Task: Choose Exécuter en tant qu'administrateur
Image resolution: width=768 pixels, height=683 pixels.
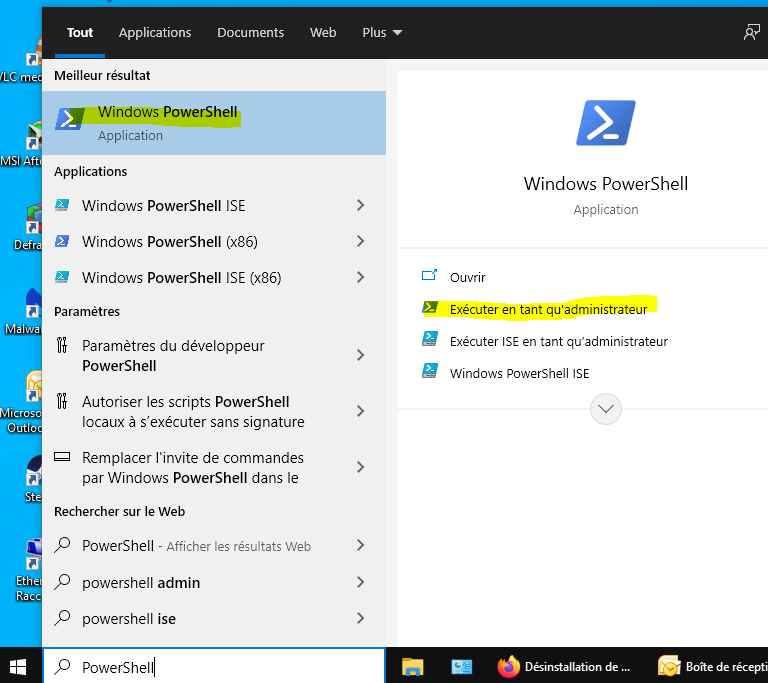Action: click(x=549, y=309)
